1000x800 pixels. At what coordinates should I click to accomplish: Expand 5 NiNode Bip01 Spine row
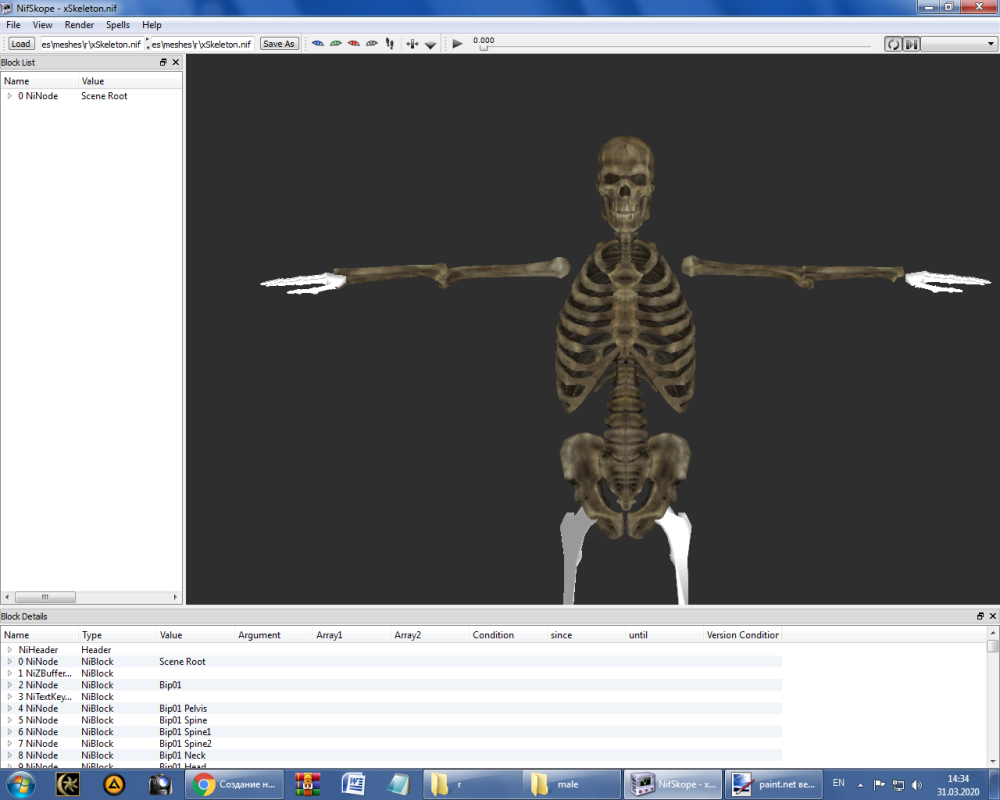(10, 720)
